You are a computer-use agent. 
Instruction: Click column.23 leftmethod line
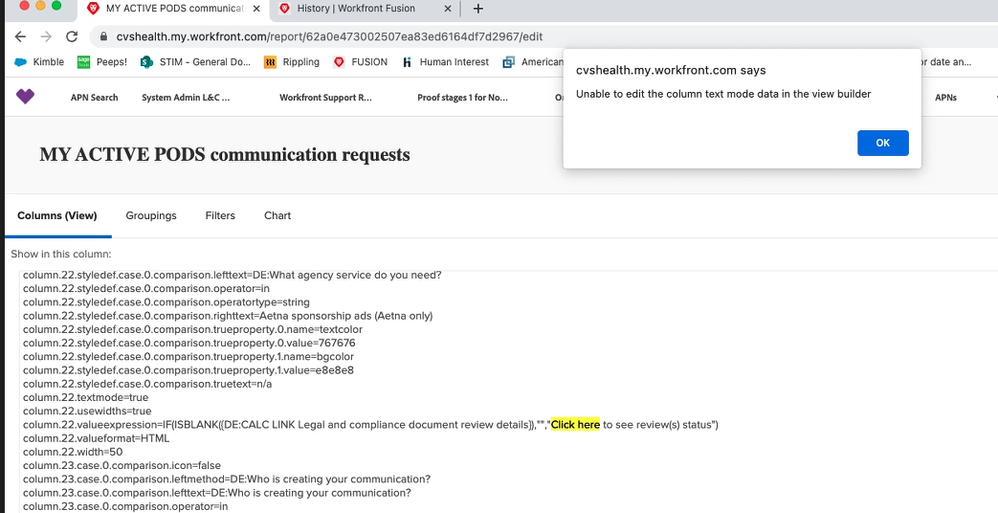coord(227,479)
